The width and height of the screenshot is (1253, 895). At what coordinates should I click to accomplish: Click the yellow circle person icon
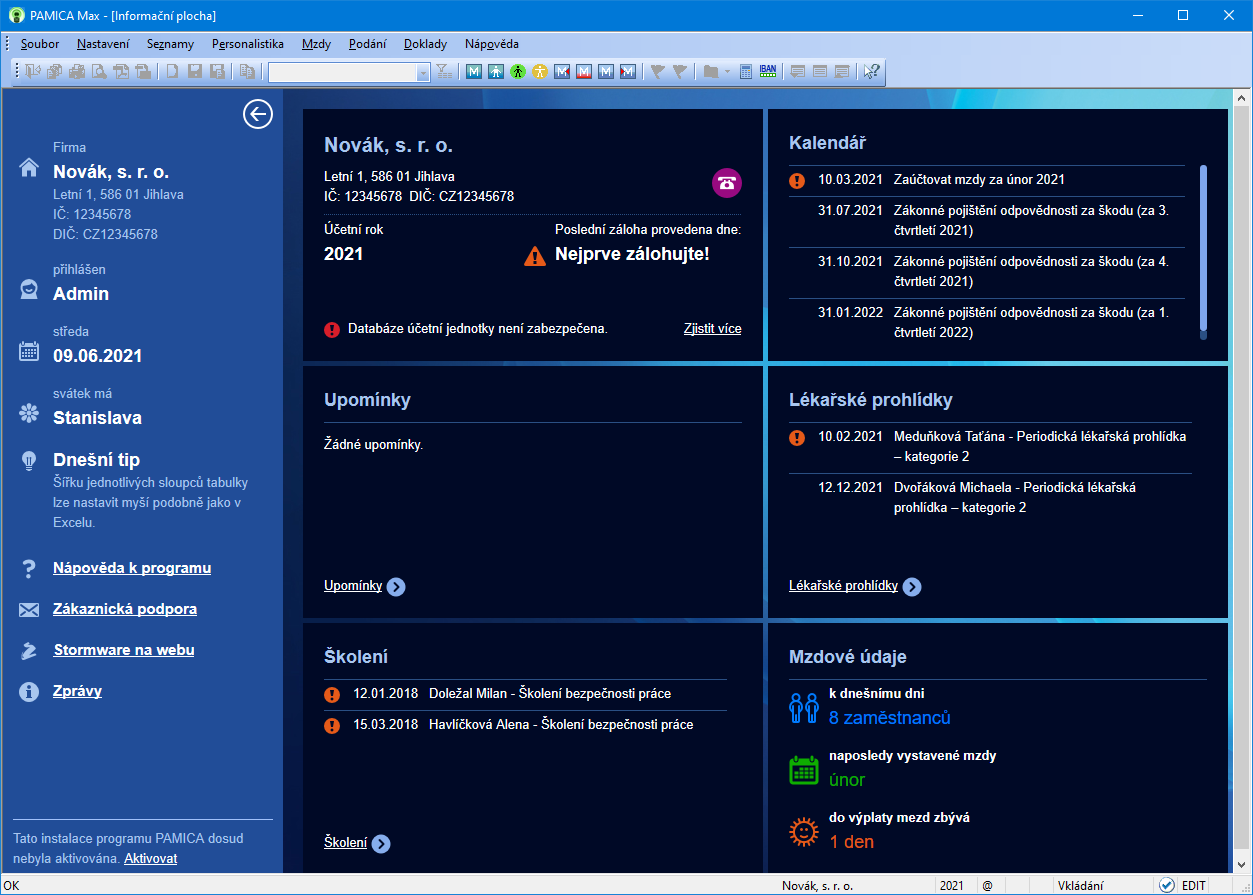[540, 71]
